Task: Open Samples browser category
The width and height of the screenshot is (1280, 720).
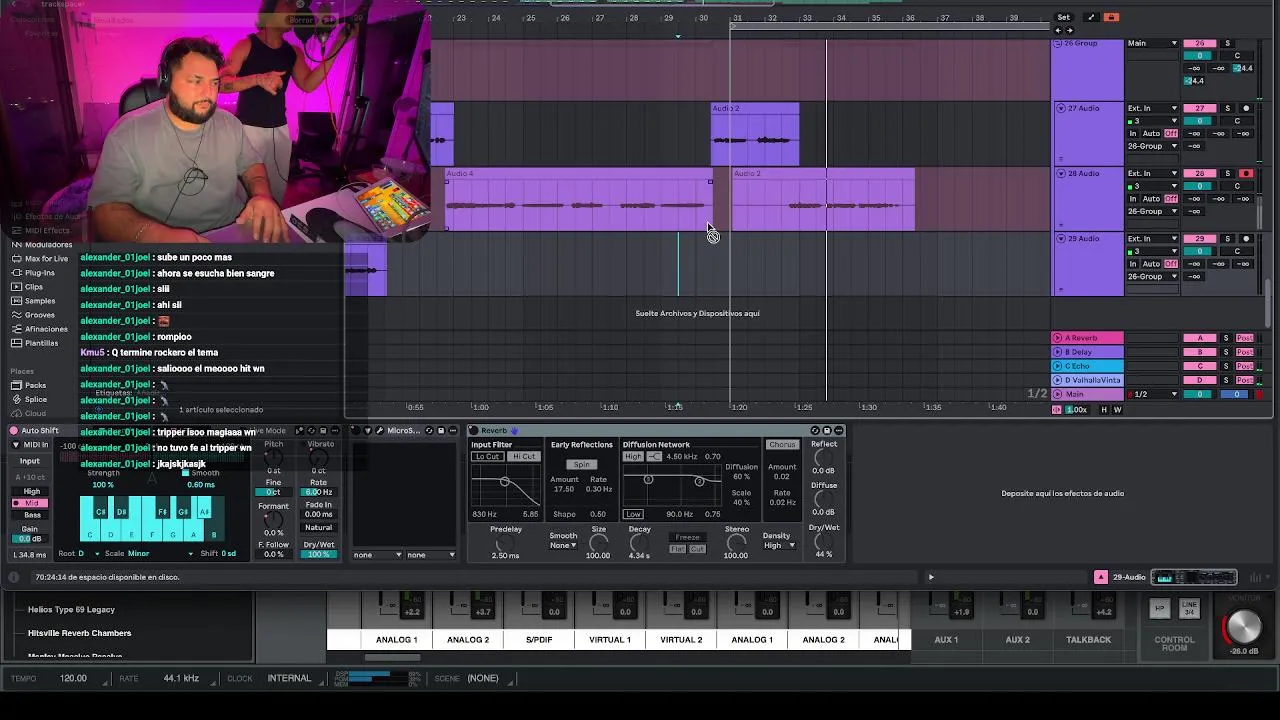Action: 40,301
